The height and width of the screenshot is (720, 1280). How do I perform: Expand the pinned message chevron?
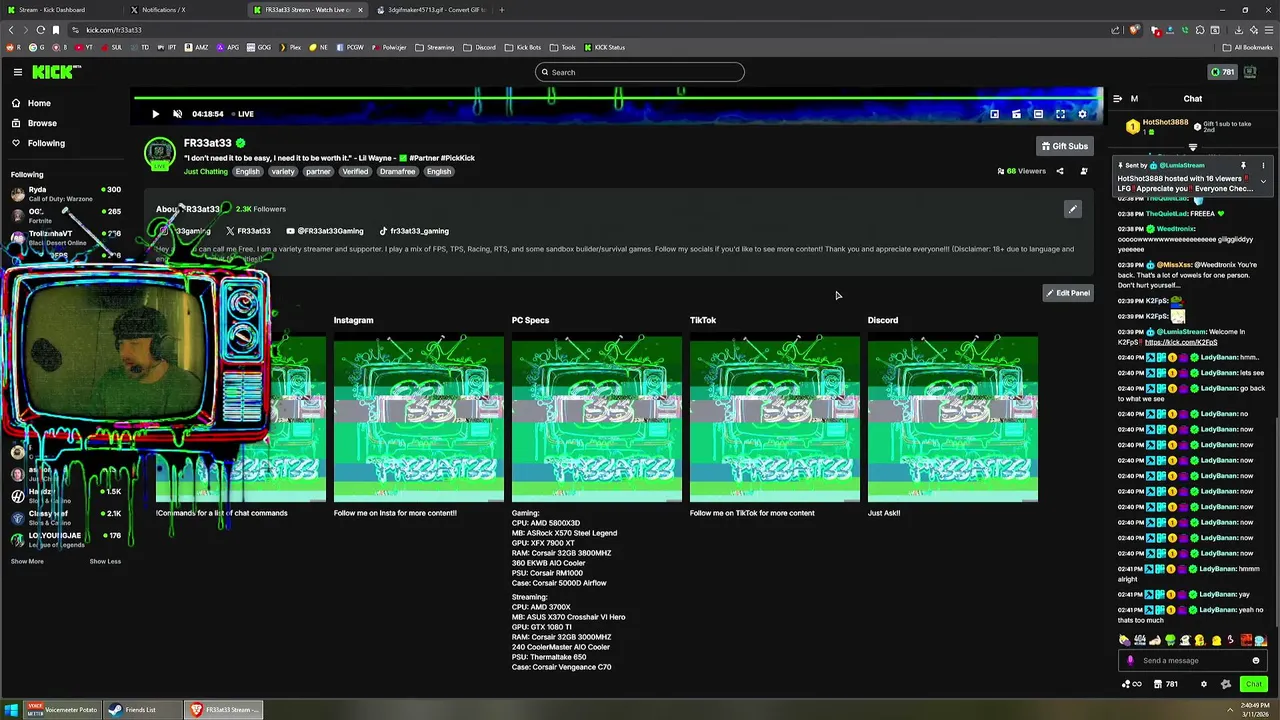1263,182
